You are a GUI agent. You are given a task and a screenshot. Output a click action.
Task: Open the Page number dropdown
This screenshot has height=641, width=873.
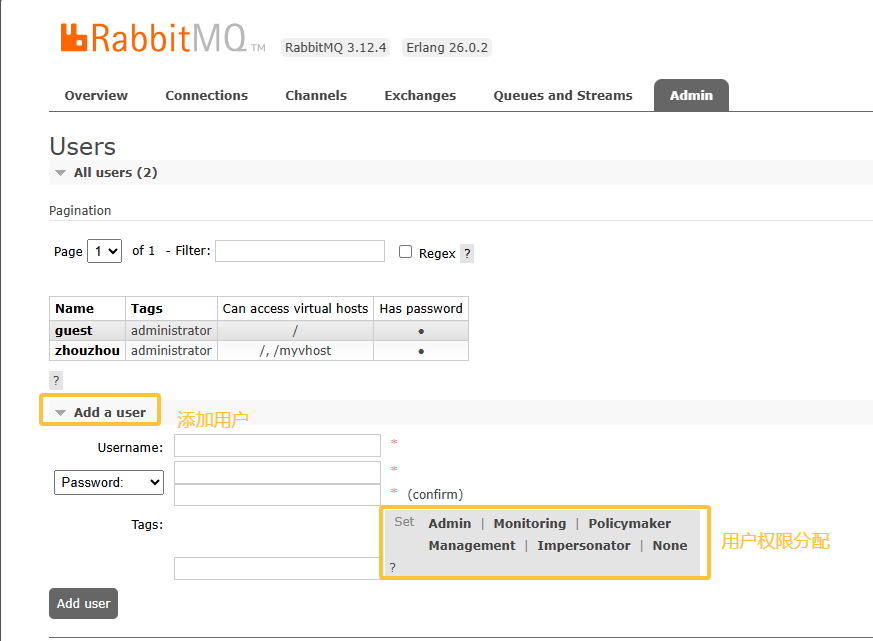click(x=105, y=251)
